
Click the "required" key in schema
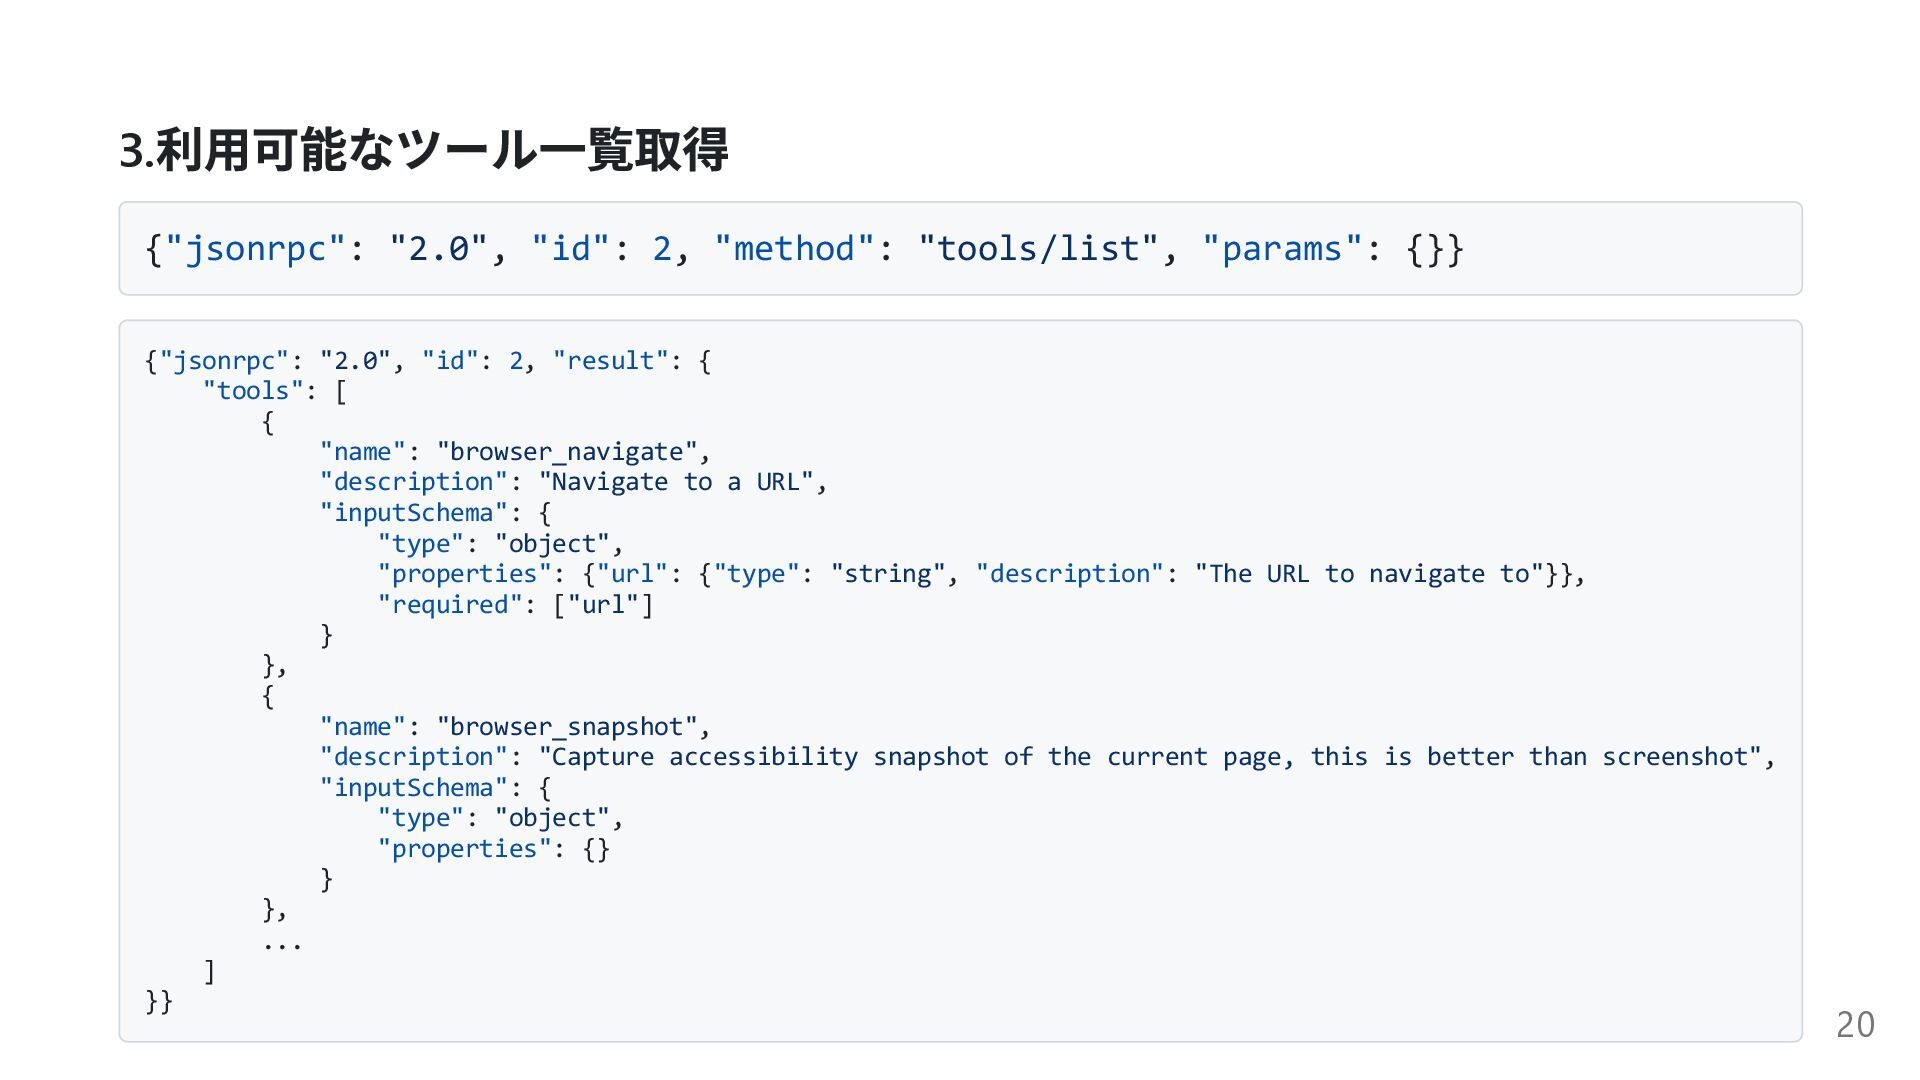[450, 605]
